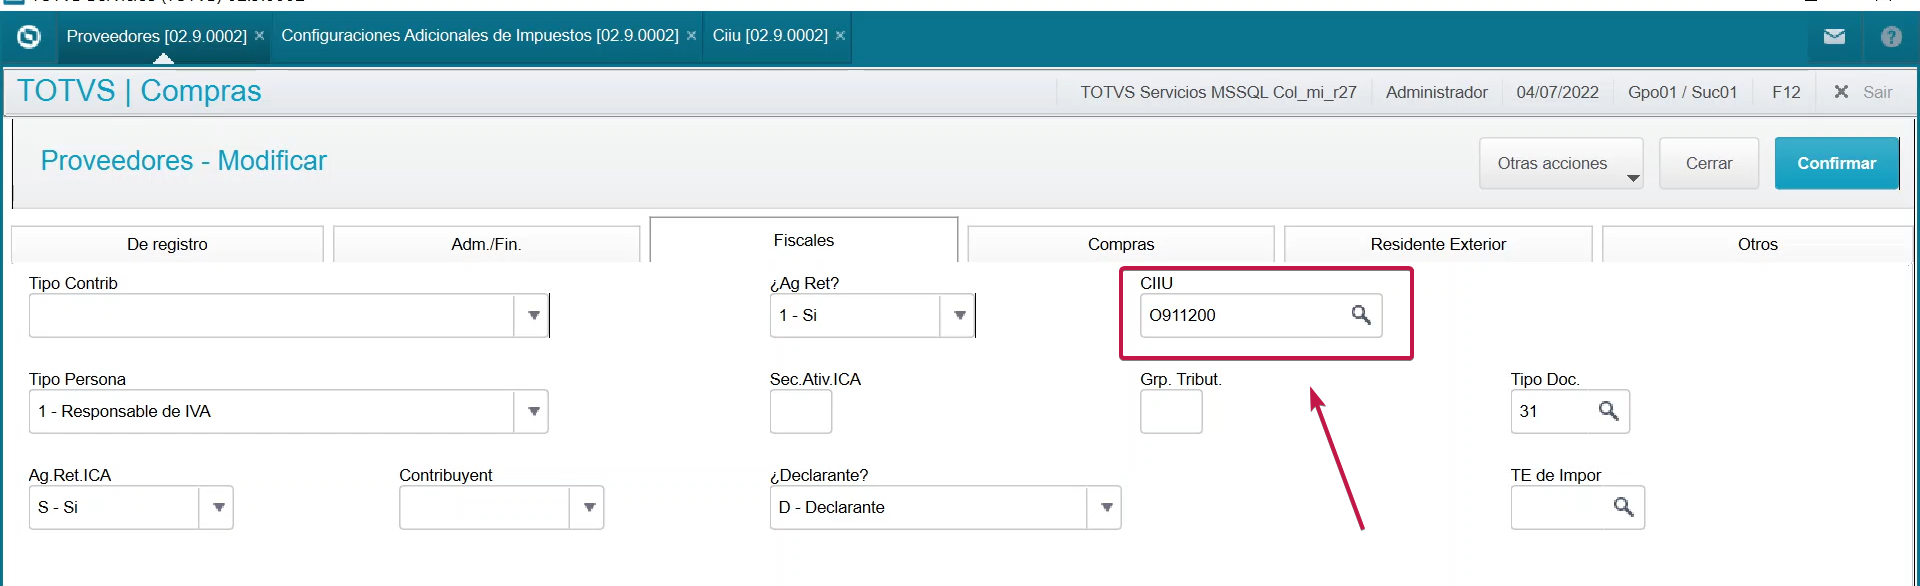Screen dimensions: 1920x586
Task: Open Tipo Doc. lookup magnifier
Action: [x=1608, y=411]
